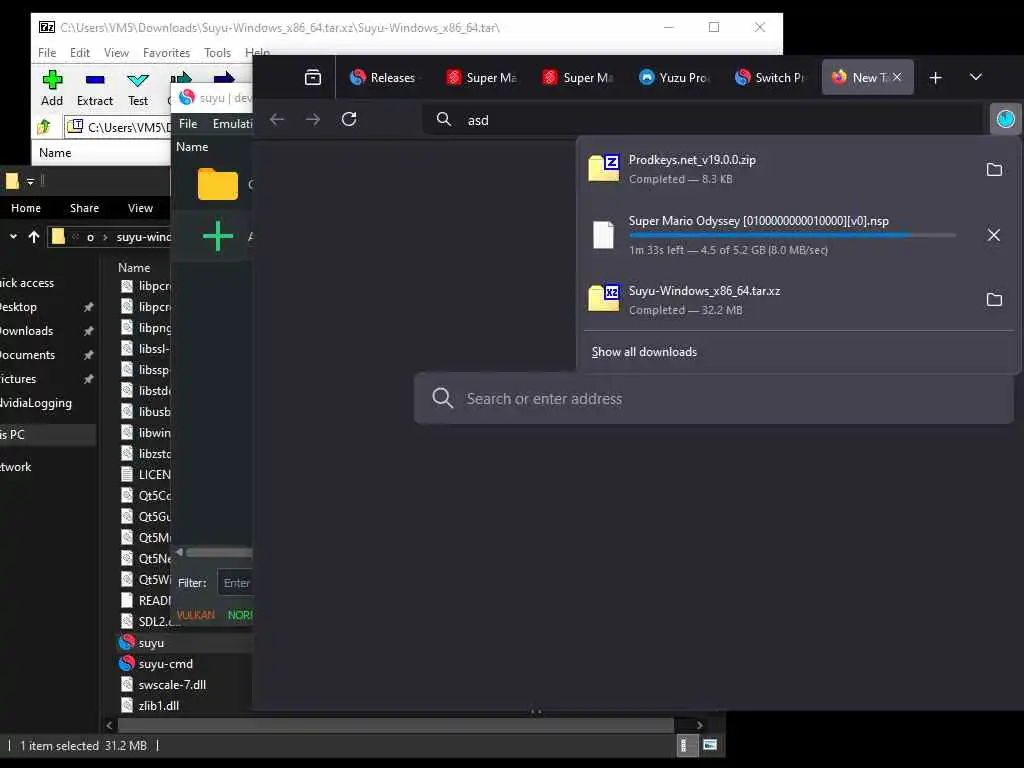Image resolution: width=1024 pixels, height=768 pixels.
Task: Switch to the Yuzu Pro tab
Action: point(674,77)
